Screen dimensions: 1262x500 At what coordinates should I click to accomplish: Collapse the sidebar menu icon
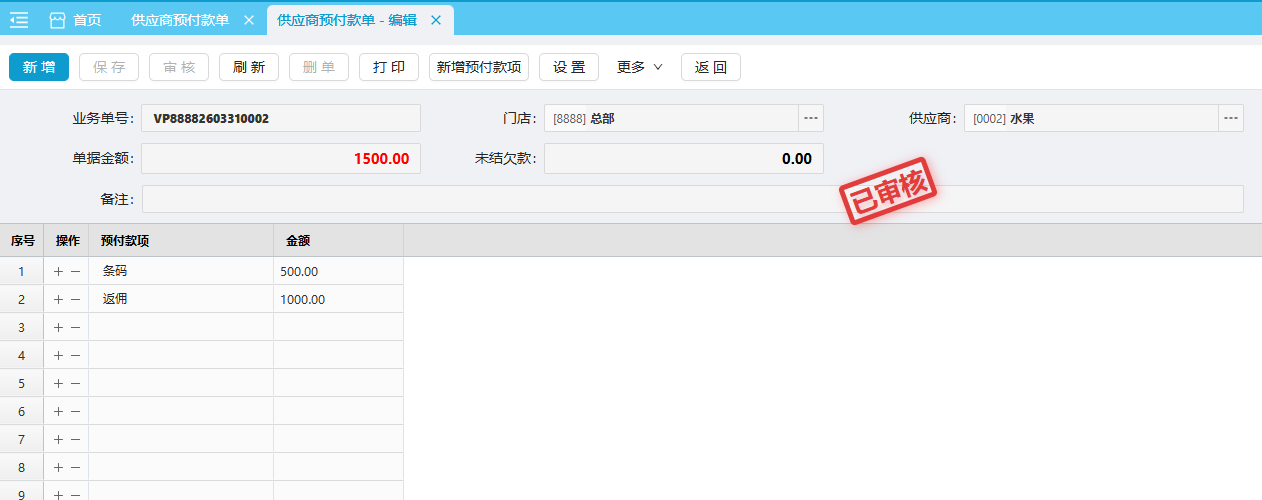(19, 20)
